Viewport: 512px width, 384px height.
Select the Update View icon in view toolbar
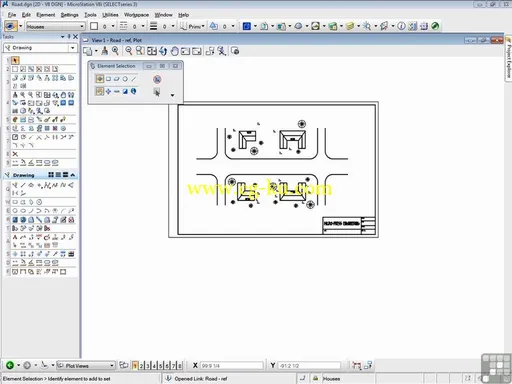pyautogui.click(x=105, y=51)
